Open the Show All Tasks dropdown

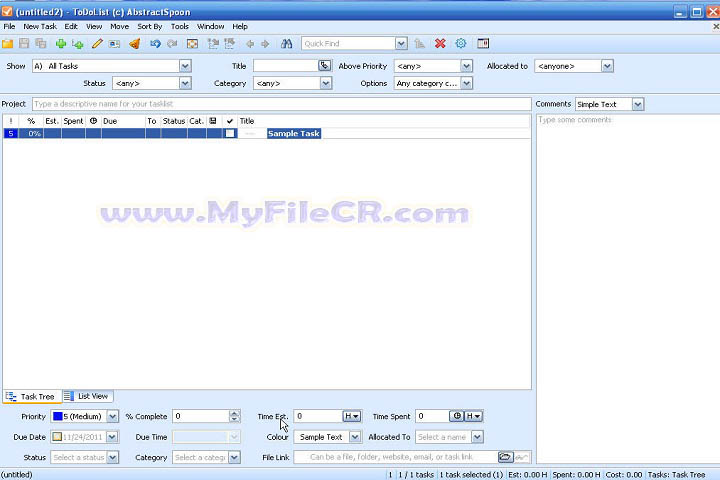(185, 66)
